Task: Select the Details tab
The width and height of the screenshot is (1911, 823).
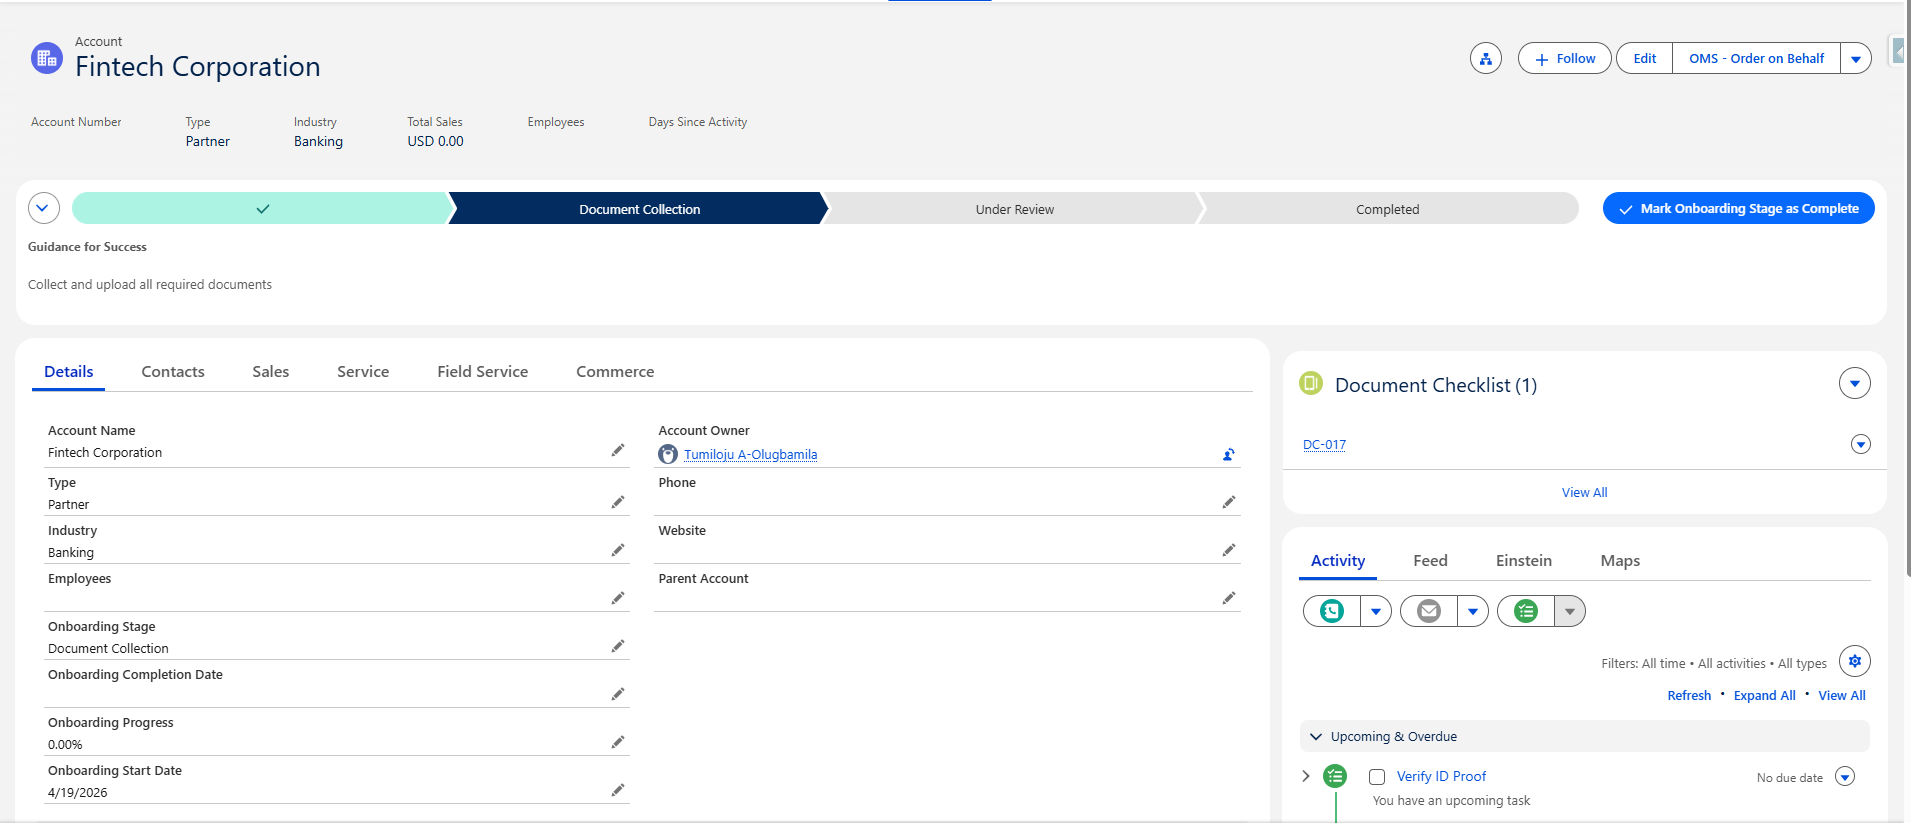Action: (69, 371)
